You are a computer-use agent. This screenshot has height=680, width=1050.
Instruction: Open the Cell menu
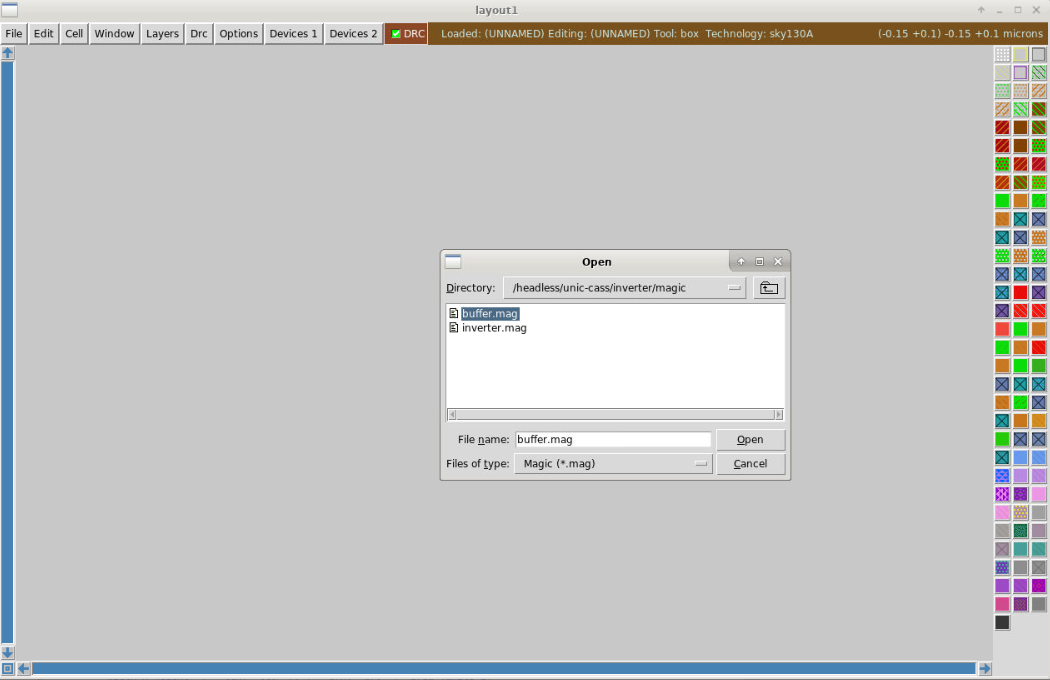coord(74,33)
